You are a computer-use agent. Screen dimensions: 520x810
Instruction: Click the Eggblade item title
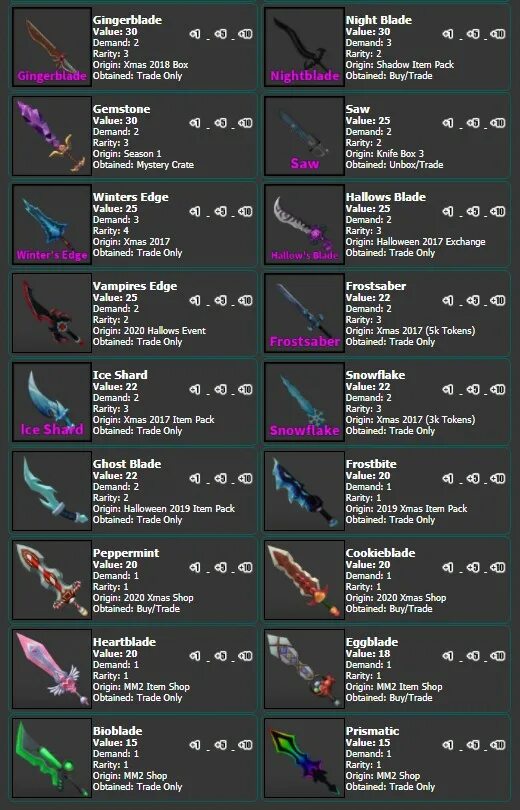pyautogui.click(x=372, y=642)
